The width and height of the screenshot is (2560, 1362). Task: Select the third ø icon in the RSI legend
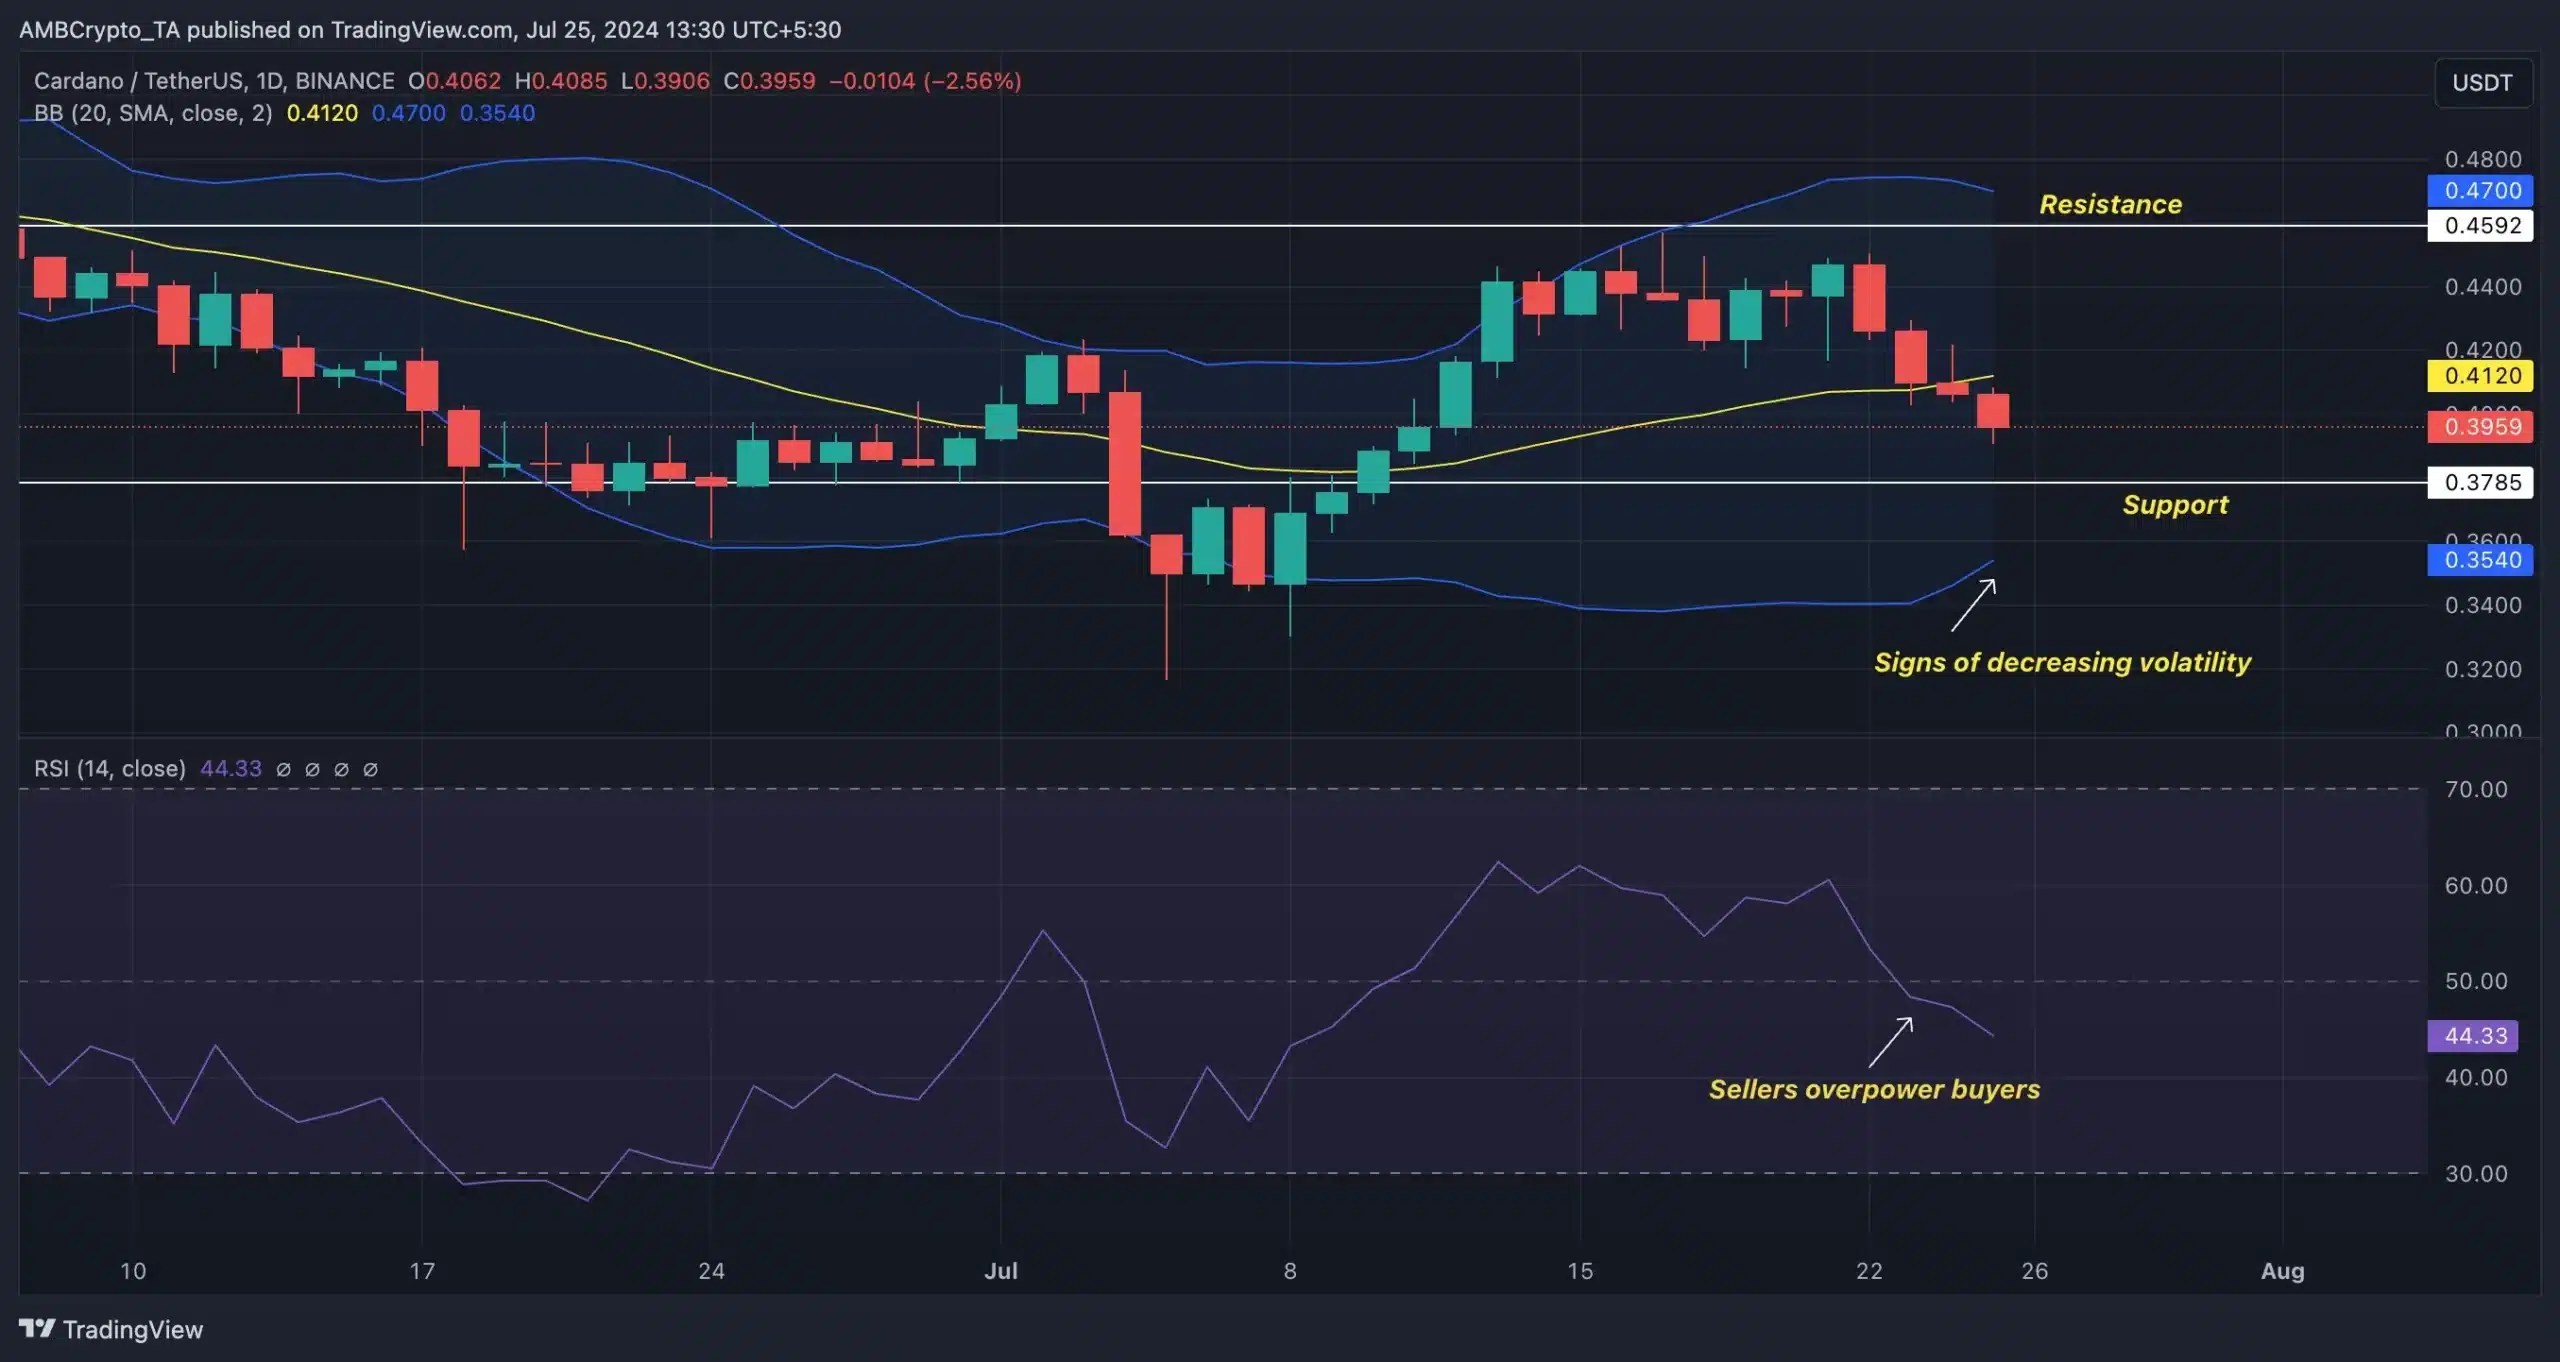(342, 770)
